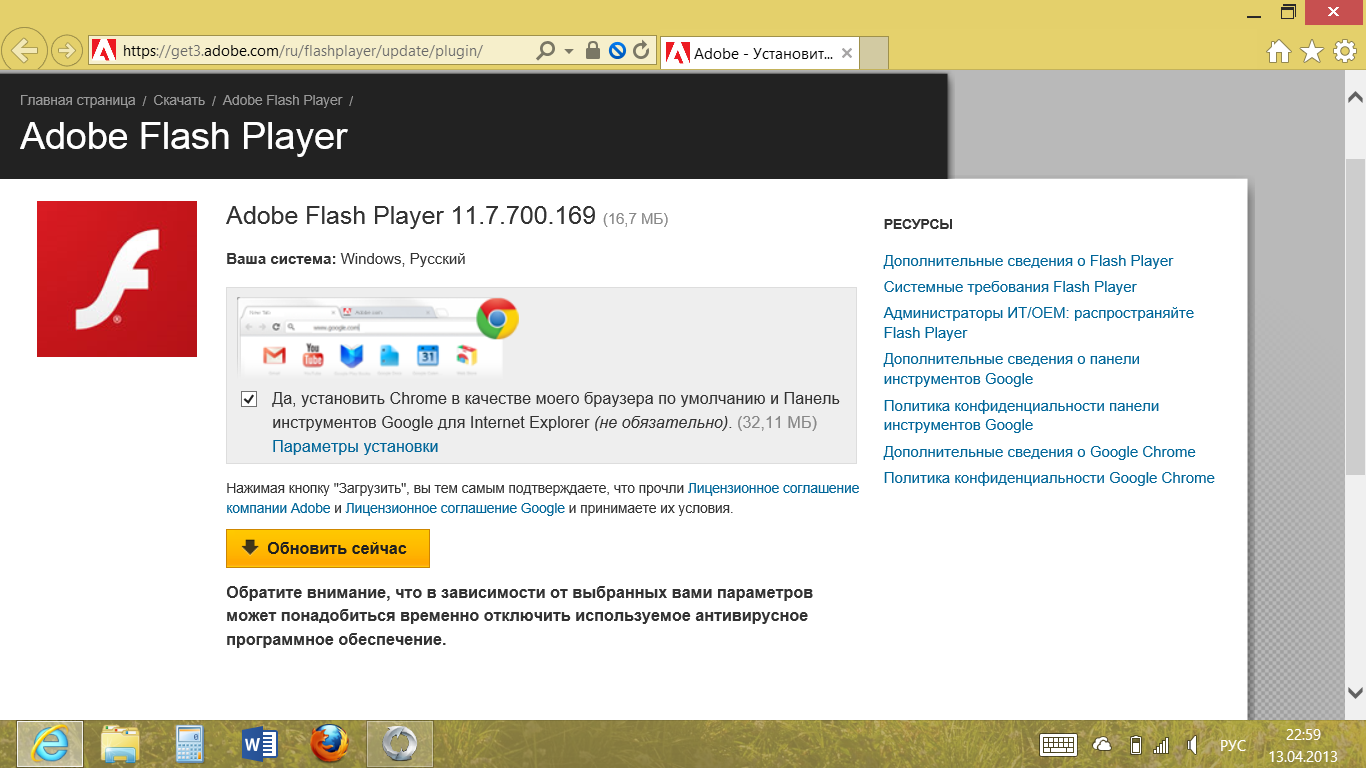Launch Firefox from the taskbar
This screenshot has height=768, width=1366.
(x=329, y=745)
